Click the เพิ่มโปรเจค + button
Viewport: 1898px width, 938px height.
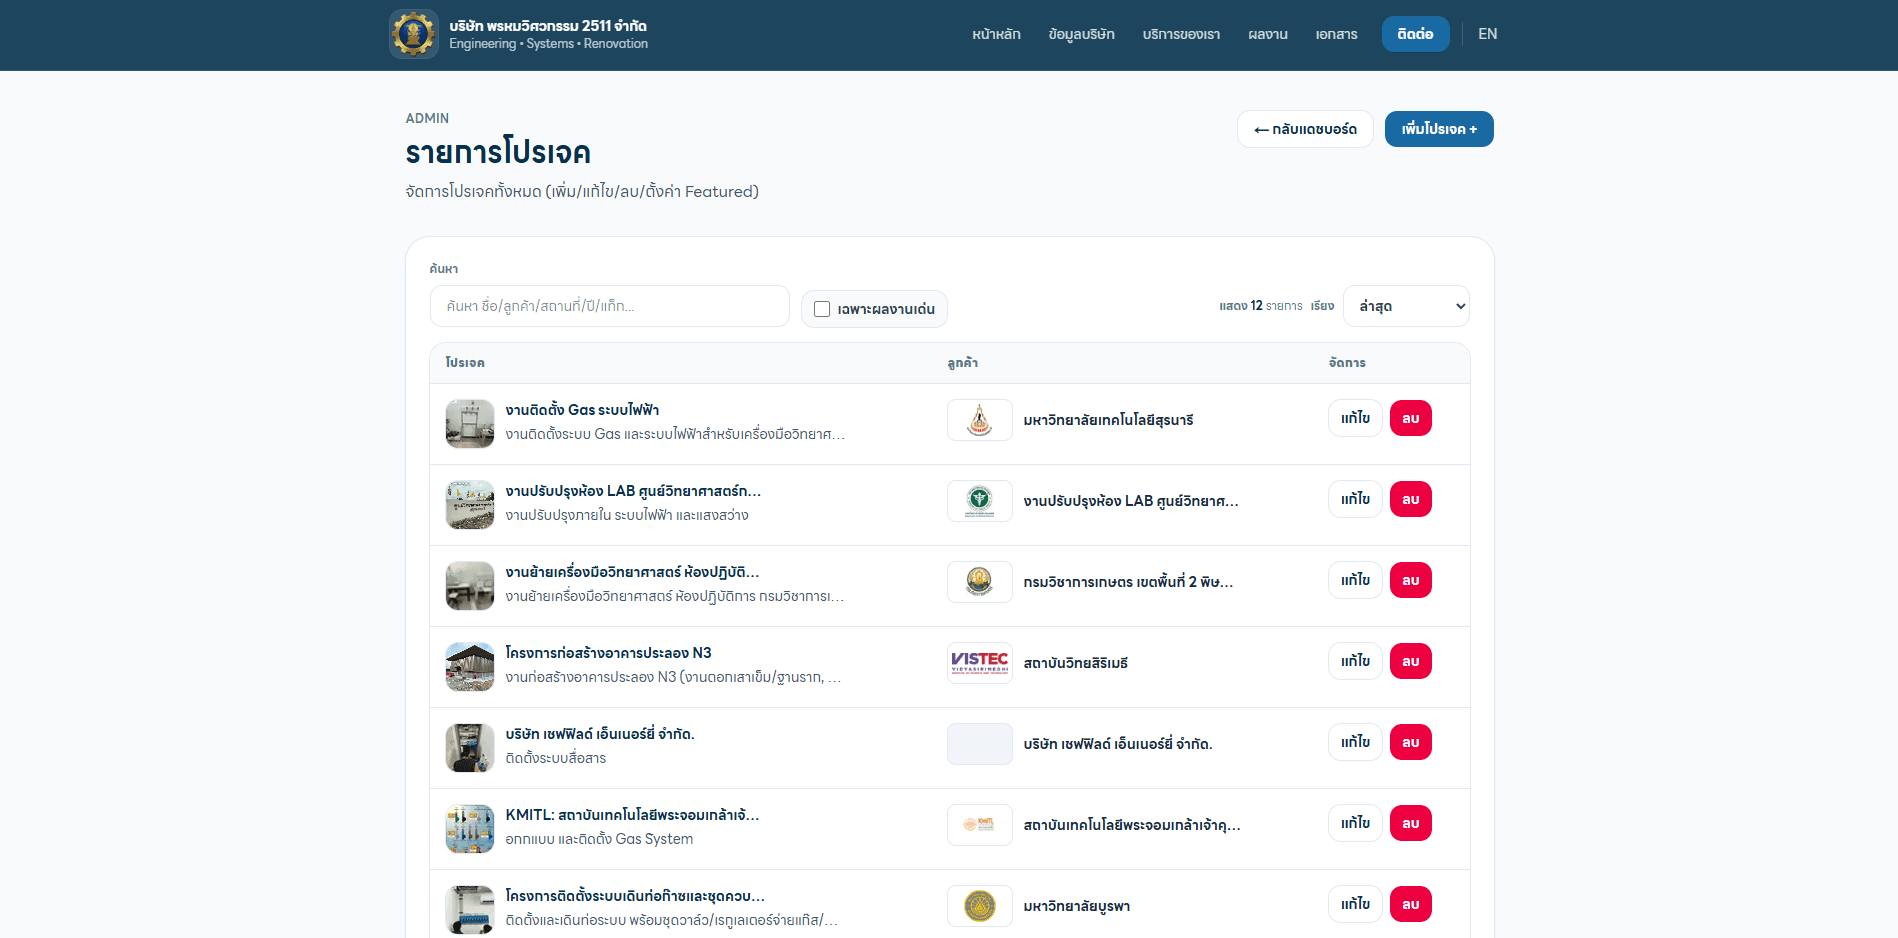tap(1439, 129)
